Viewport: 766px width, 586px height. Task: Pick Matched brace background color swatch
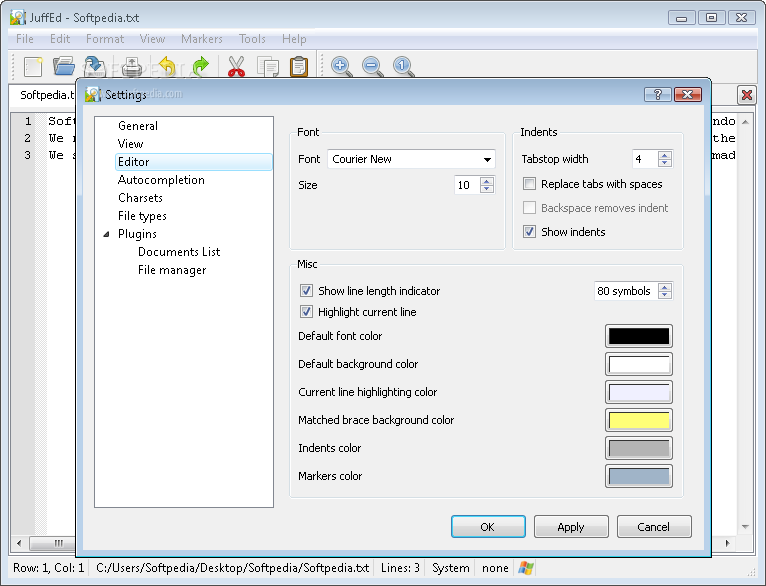(639, 420)
